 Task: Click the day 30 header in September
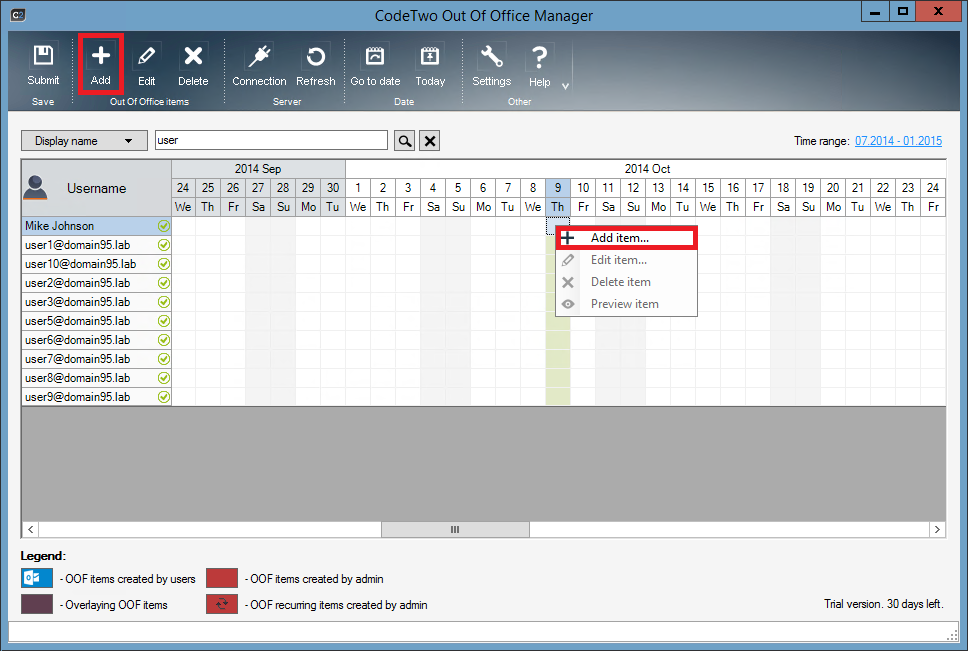click(x=333, y=188)
